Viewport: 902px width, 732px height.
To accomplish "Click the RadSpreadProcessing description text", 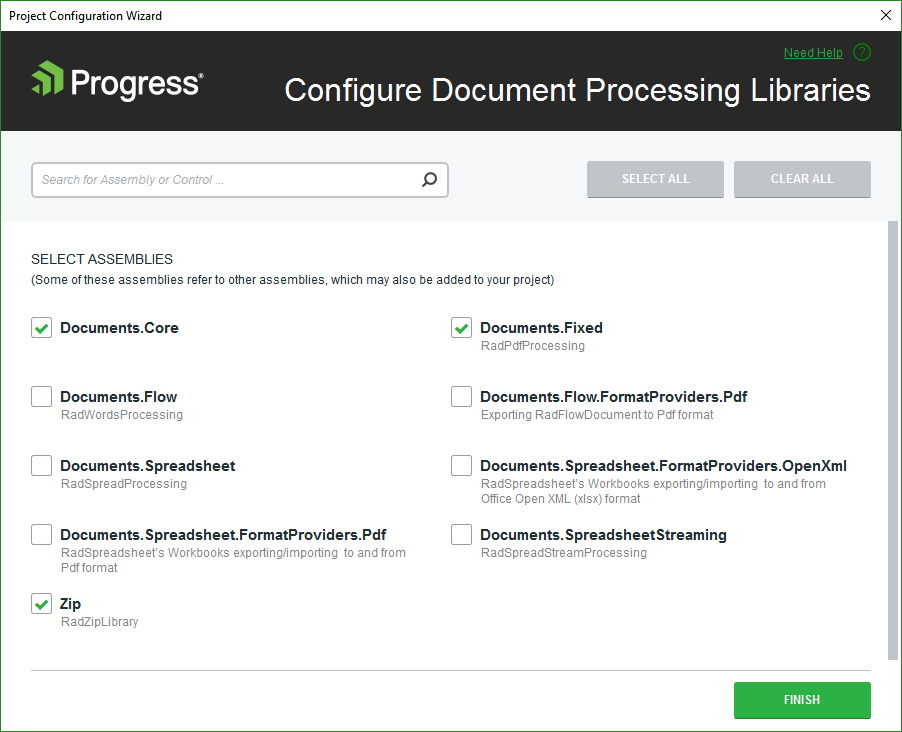I will click(x=124, y=484).
